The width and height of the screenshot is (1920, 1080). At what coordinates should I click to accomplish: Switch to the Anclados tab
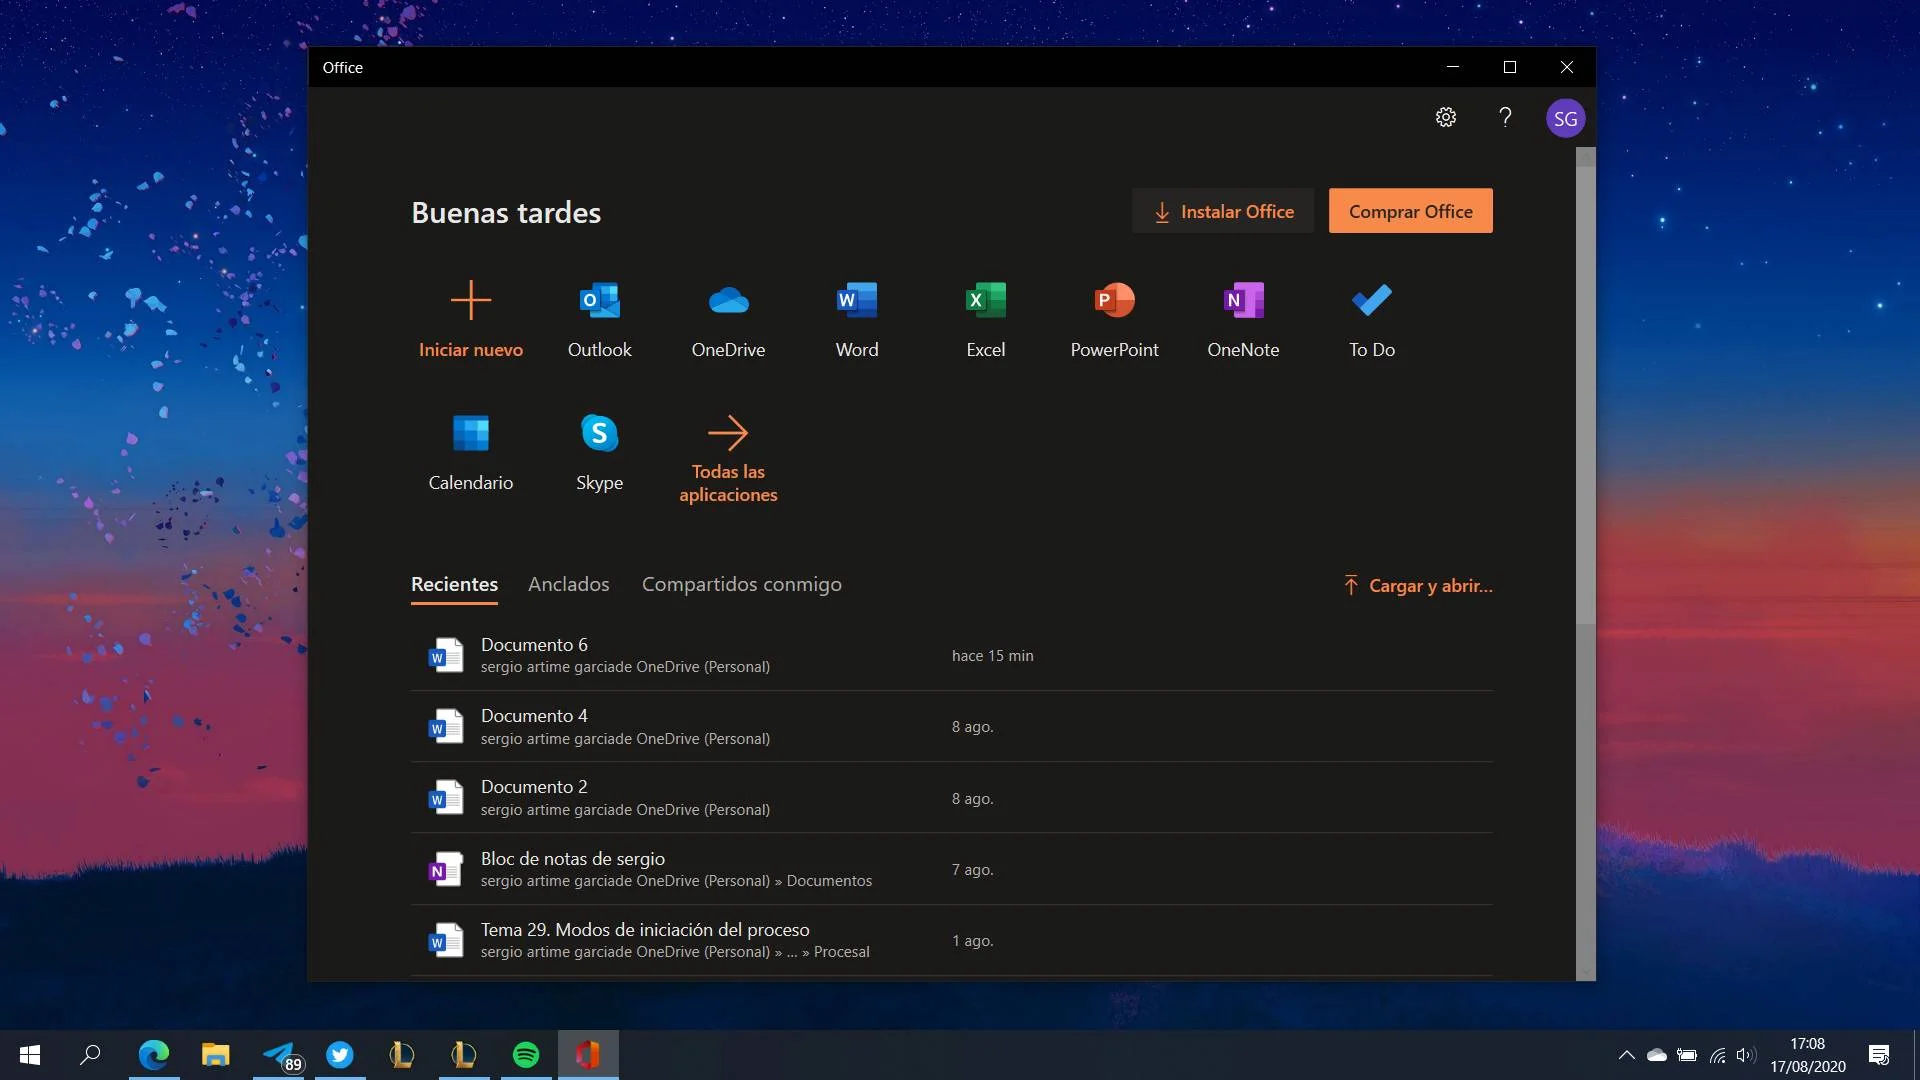[x=568, y=584]
